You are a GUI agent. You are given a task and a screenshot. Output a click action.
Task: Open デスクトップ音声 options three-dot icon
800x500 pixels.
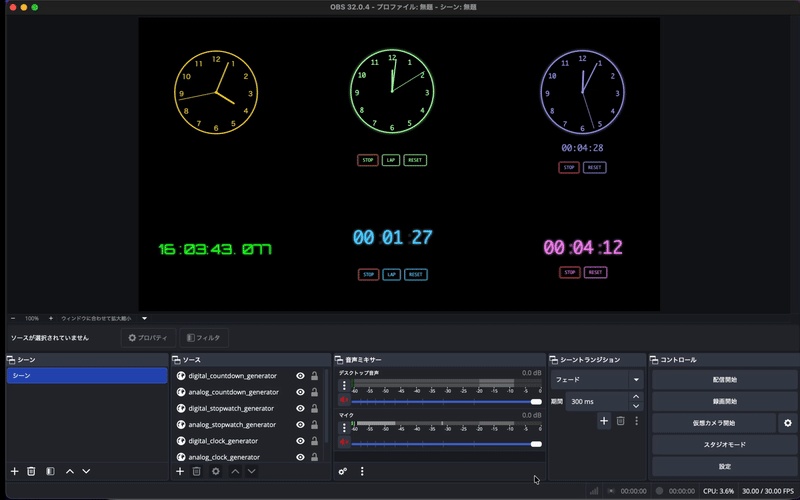point(344,385)
